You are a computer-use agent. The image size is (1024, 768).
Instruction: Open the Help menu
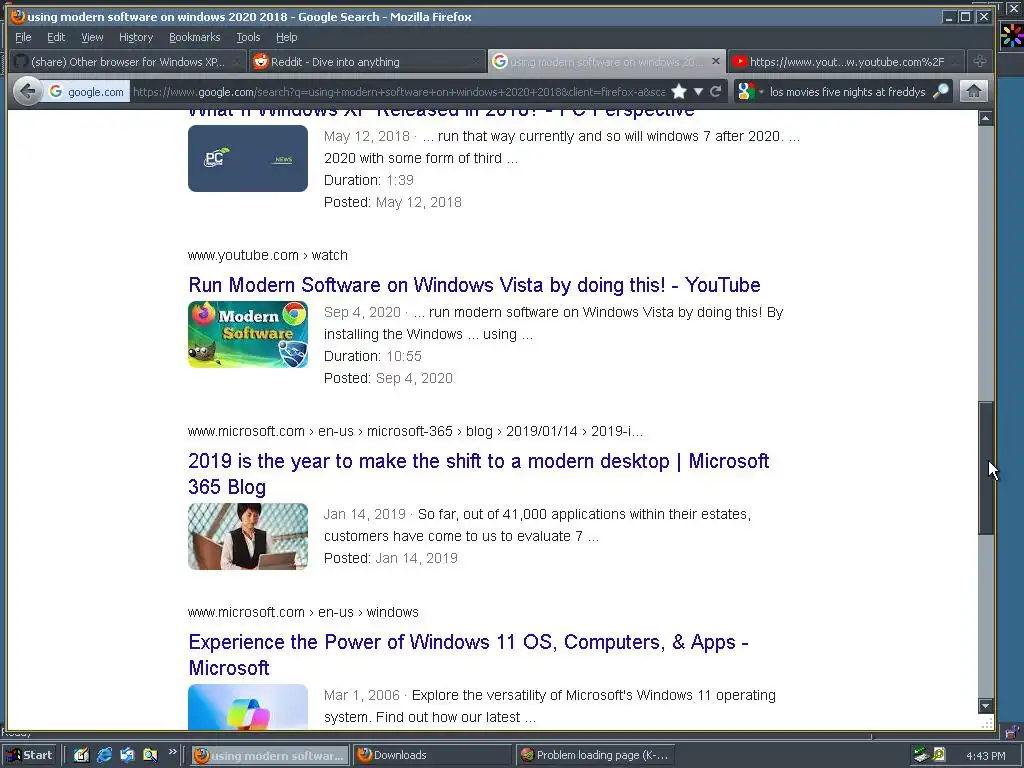pyautogui.click(x=287, y=37)
